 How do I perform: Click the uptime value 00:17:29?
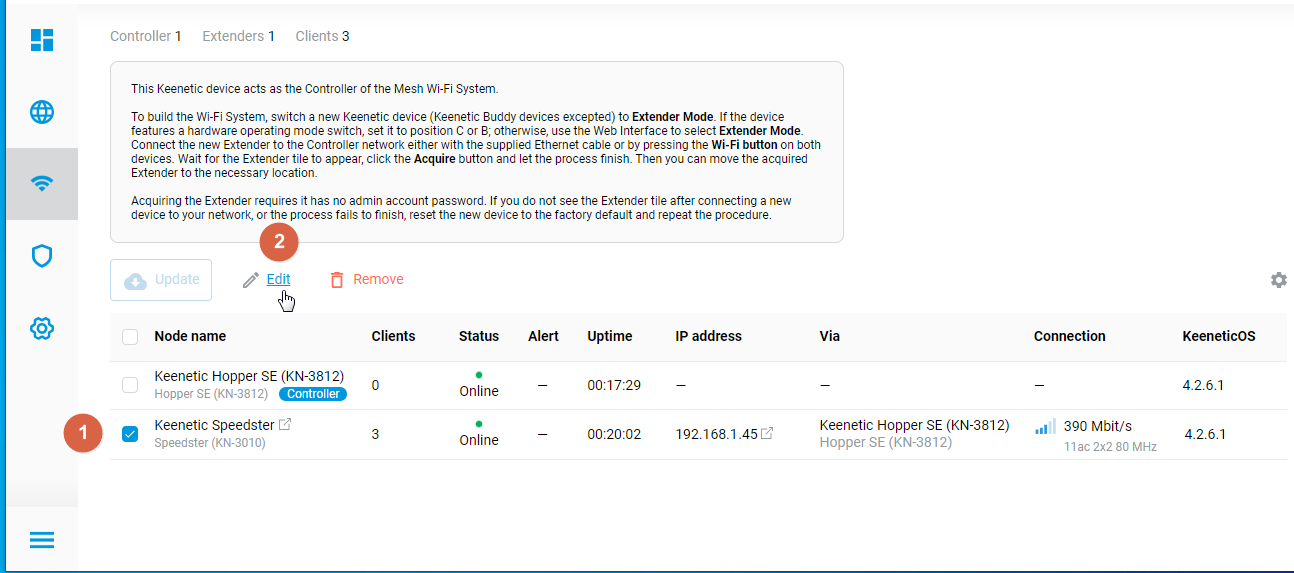tap(614, 385)
